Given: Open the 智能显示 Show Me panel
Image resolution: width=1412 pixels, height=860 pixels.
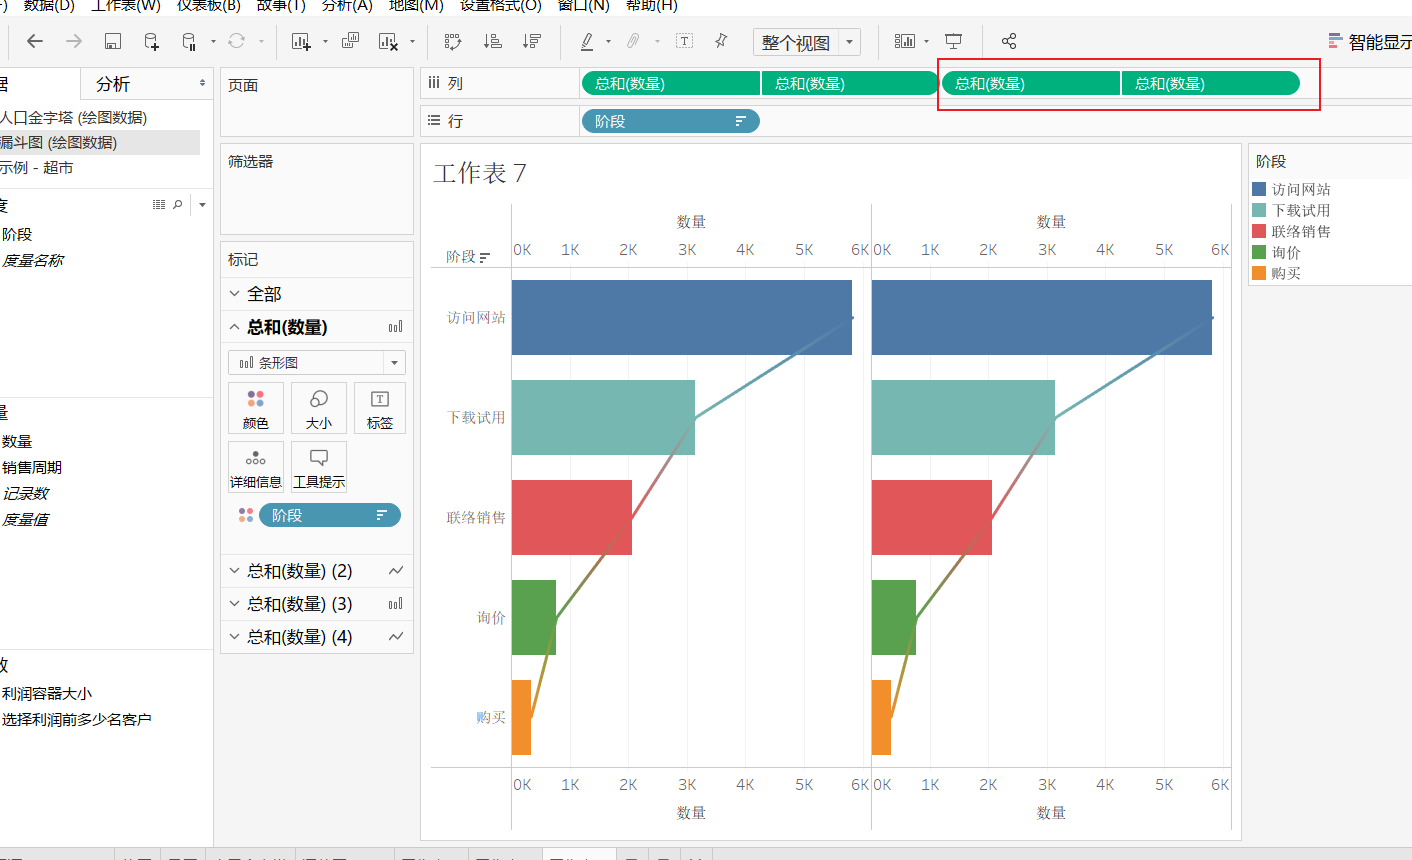Looking at the screenshot, I should pos(1370,42).
